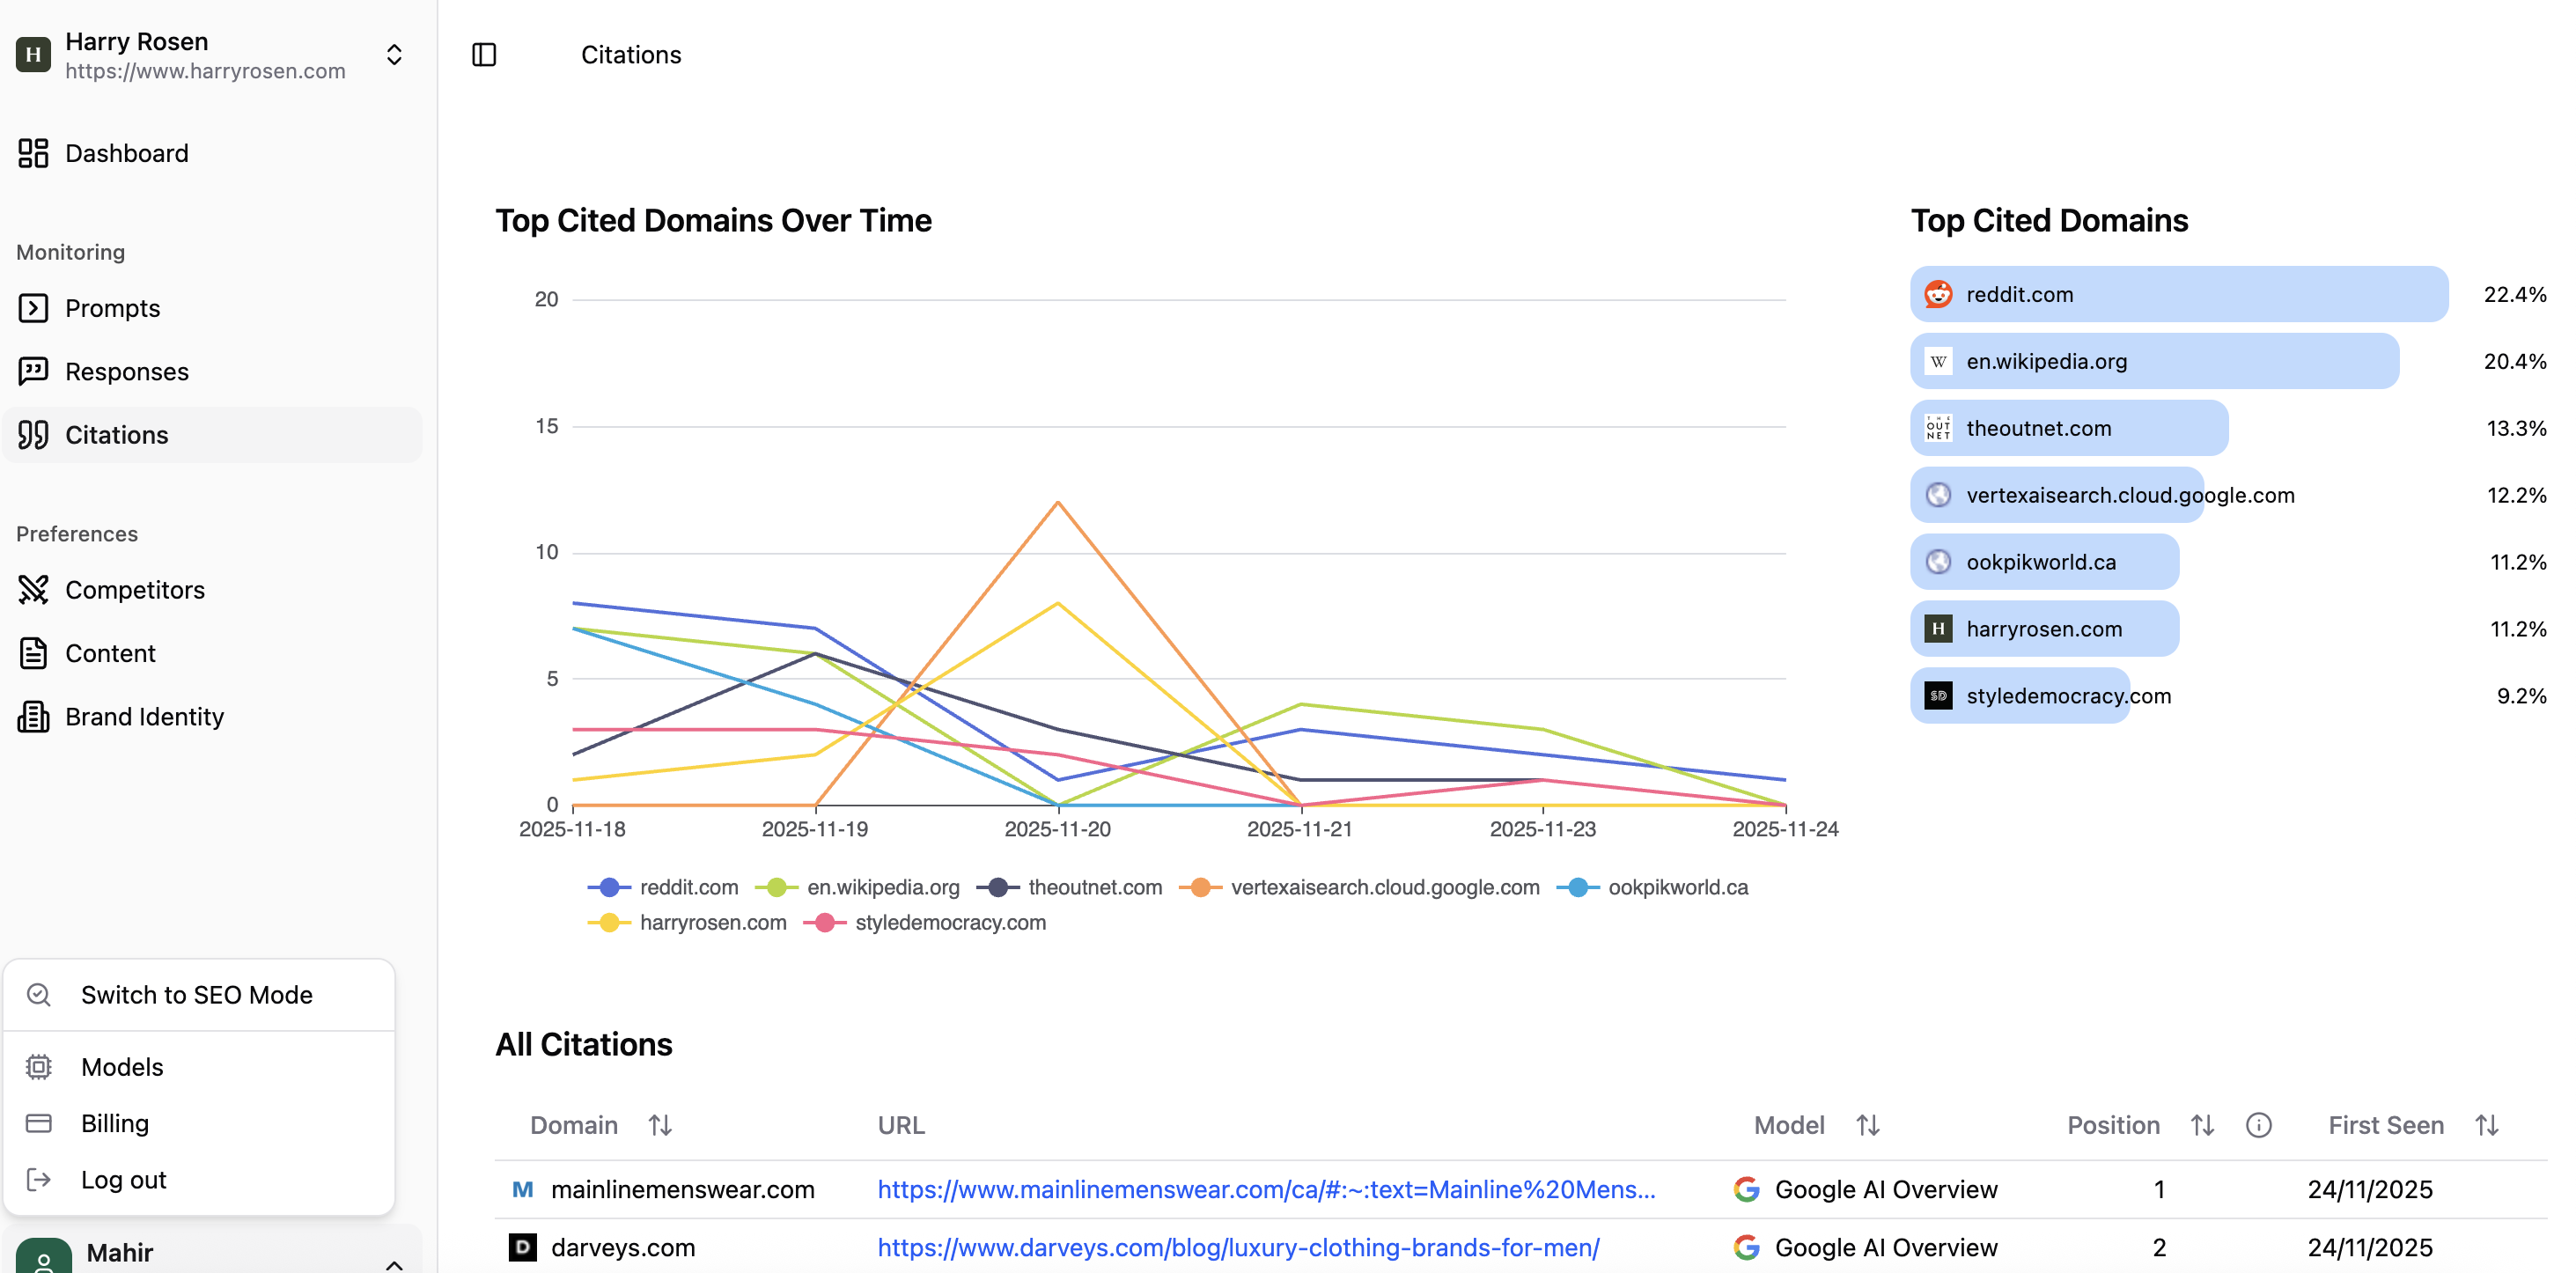Open the mainlinemenswear.com citation URL
The height and width of the screenshot is (1273, 2576).
point(1266,1189)
